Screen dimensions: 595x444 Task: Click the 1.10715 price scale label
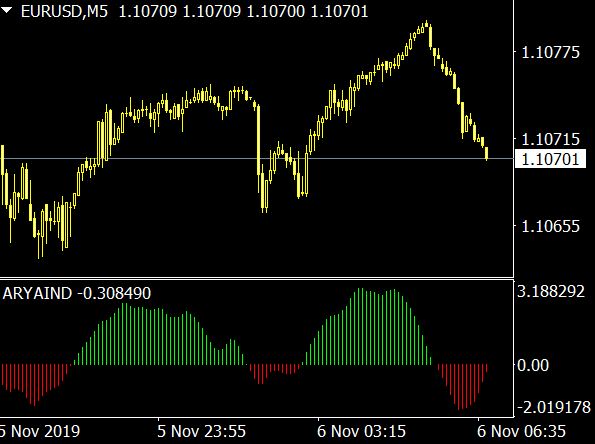coord(551,140)
